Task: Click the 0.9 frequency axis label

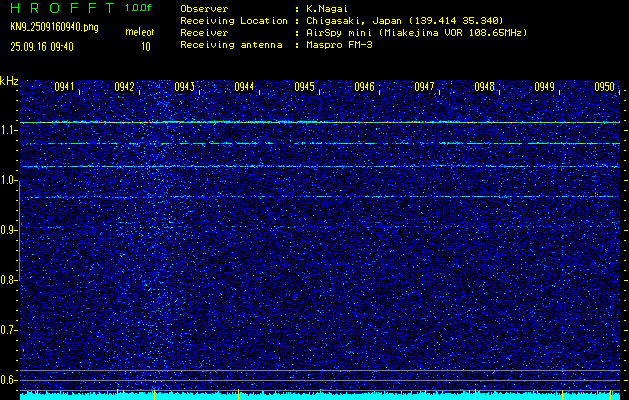Action: [x=9, y=230]
